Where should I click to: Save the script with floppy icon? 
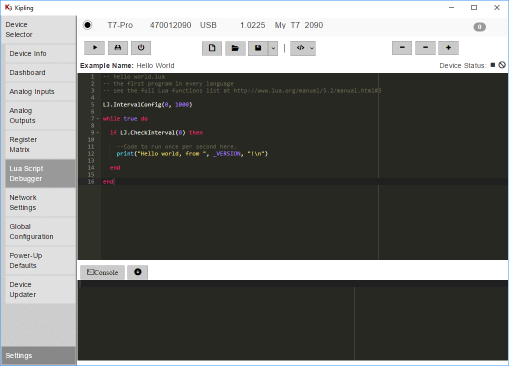coord(258,48)
